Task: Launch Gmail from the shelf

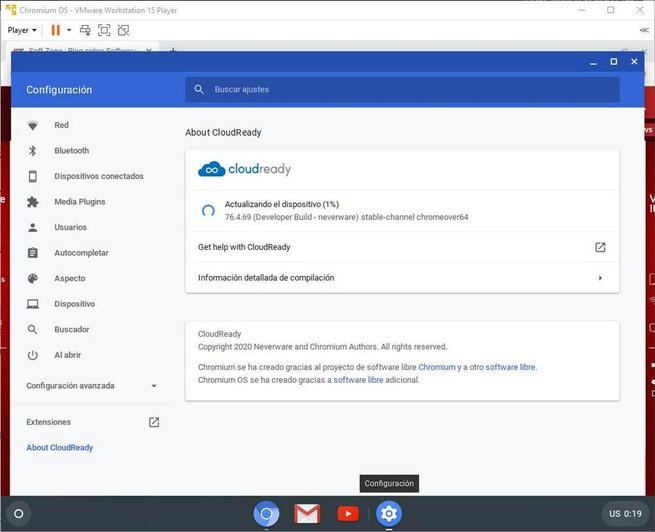Action: click(307, 514)
